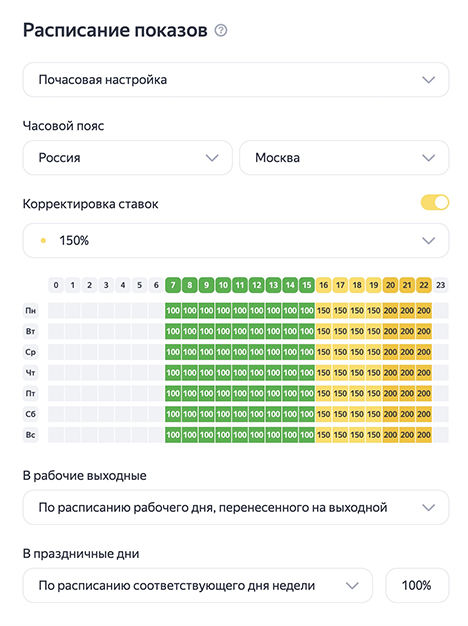
Task: Toggle the Корректировка ставок switch
Action: (x=435, y=203)
